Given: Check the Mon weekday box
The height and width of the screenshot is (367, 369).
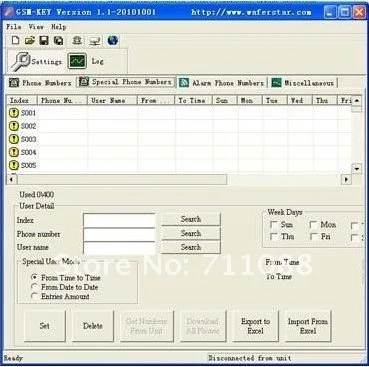Looking at the screenshot, I should tap(313, 225).
